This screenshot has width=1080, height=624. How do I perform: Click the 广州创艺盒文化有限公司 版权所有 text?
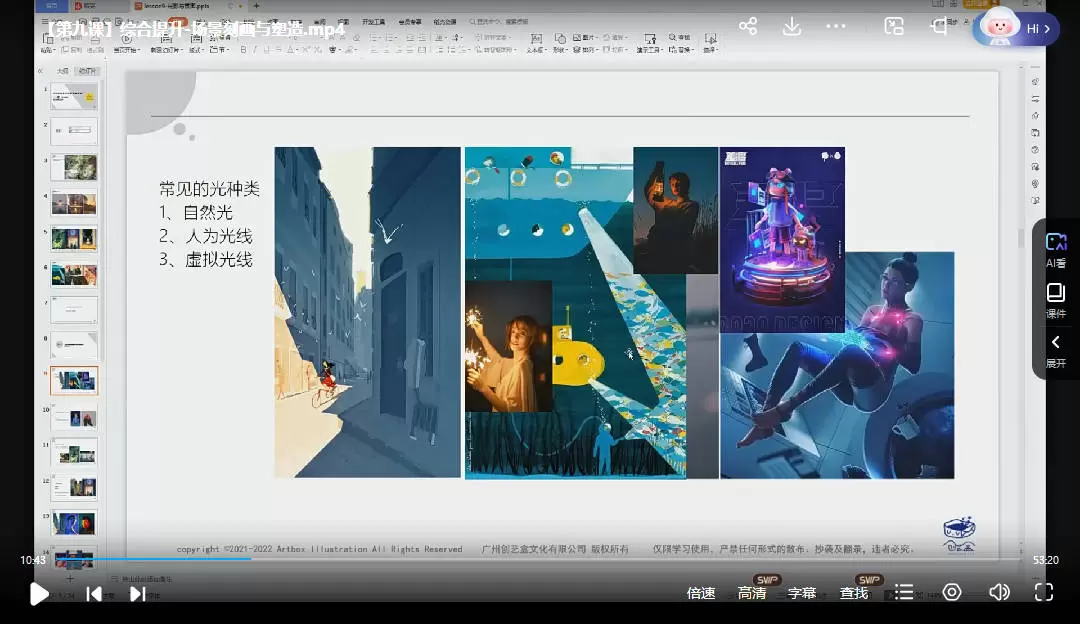555,549
